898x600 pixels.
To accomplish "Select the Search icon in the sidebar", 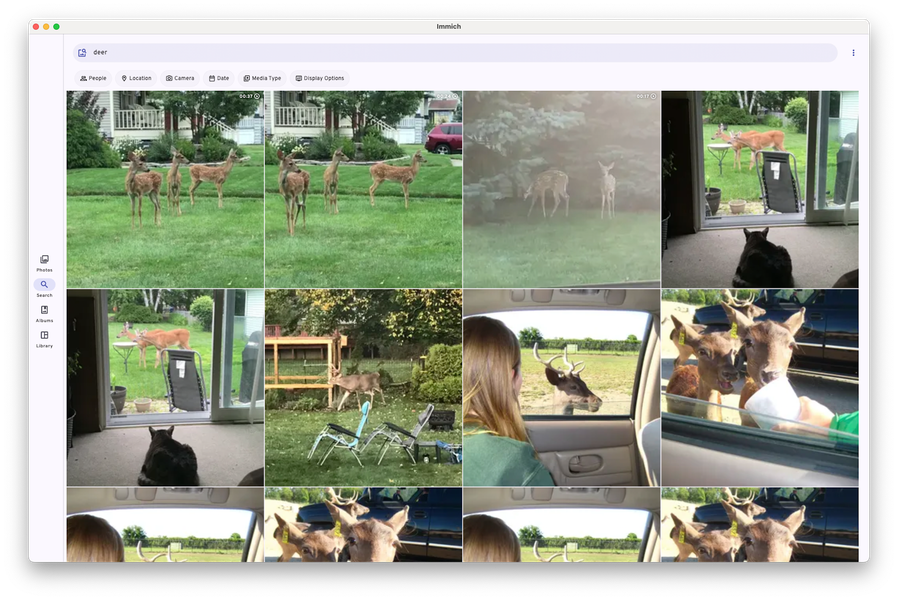I will point(44,288).
